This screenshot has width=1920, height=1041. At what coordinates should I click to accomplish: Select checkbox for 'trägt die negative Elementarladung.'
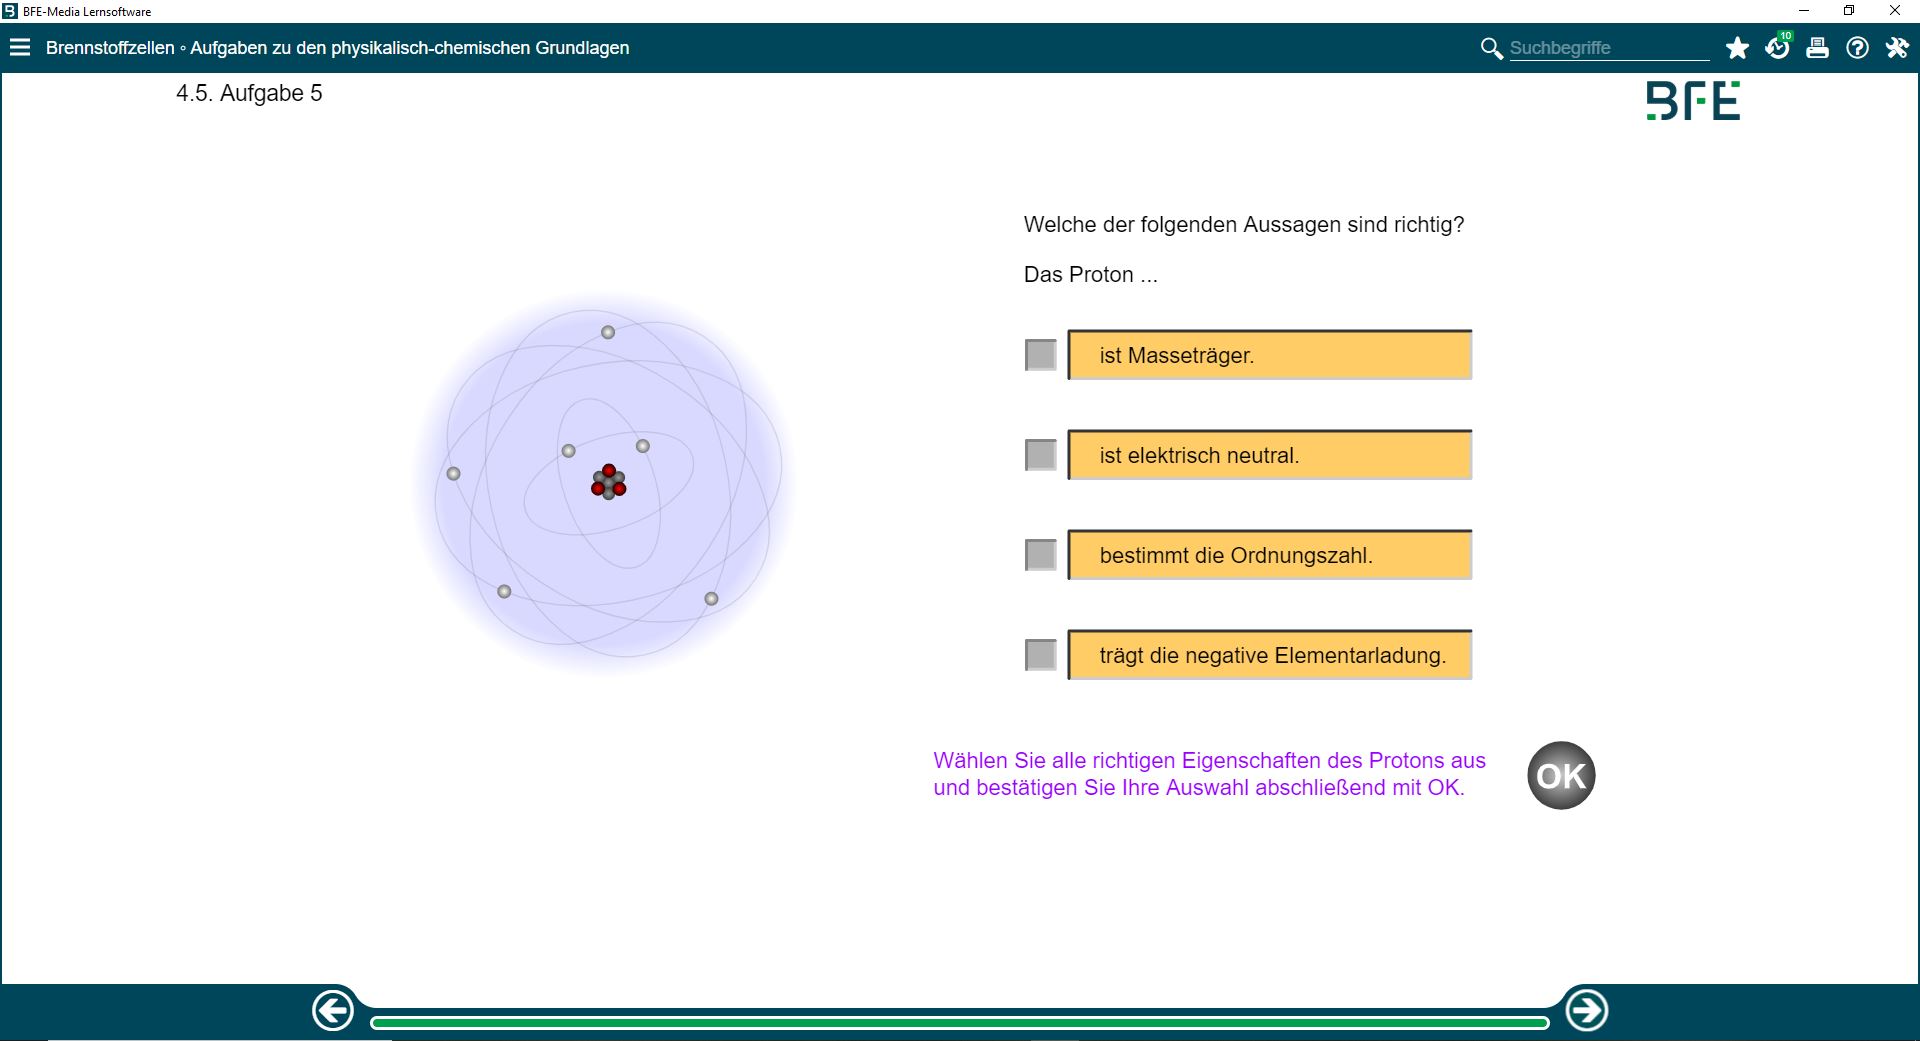(x=1040, y=655)
